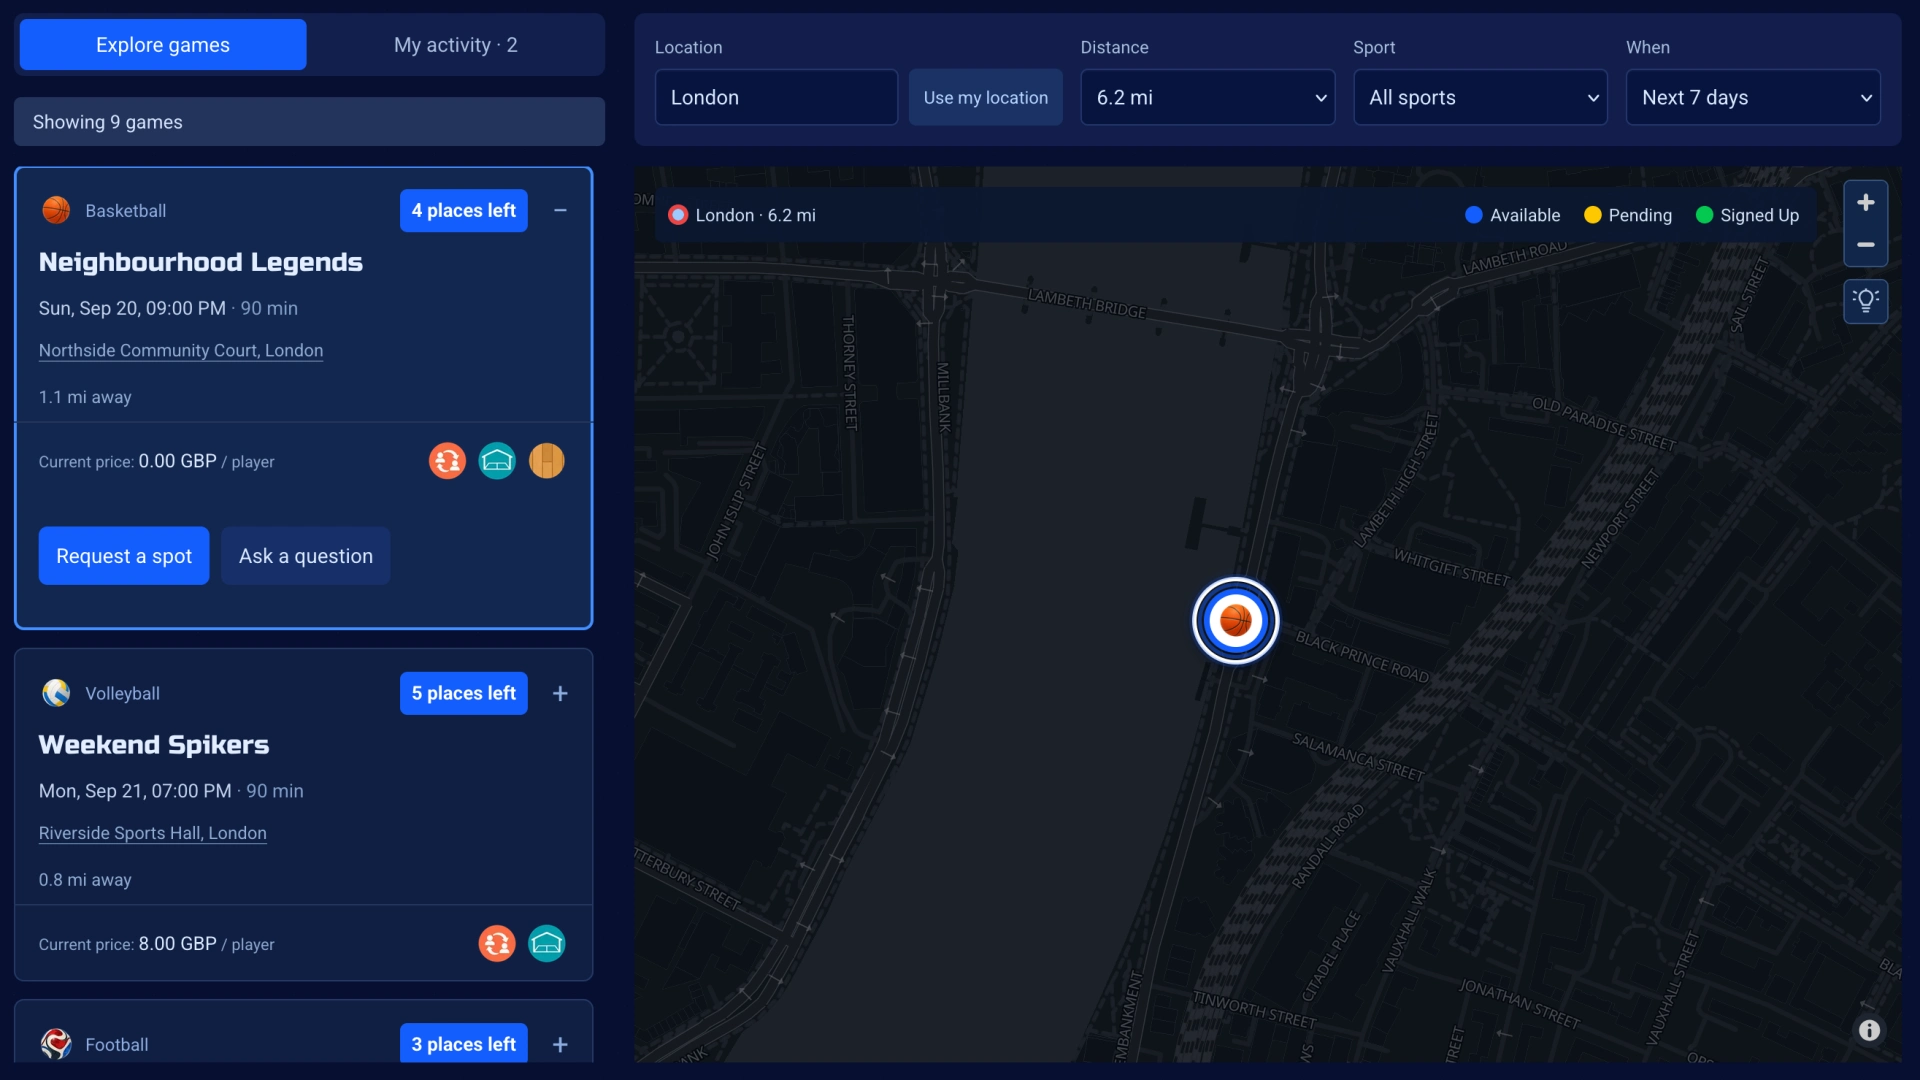Image resolution: width=1920 pixels, height=1080 pixels.
Task: Expand the Weekend Spikers card
Action: pyautogui.click(x=560, y=693)
